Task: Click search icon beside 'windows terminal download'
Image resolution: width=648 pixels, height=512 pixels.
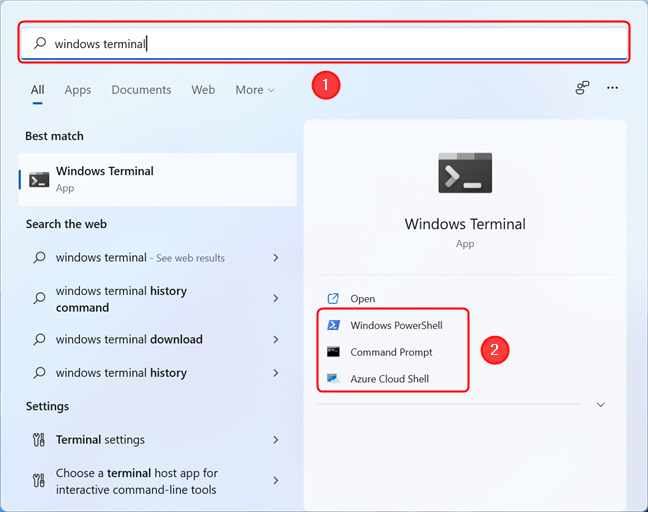Action: pyautogui.click(x=39, y=339)
